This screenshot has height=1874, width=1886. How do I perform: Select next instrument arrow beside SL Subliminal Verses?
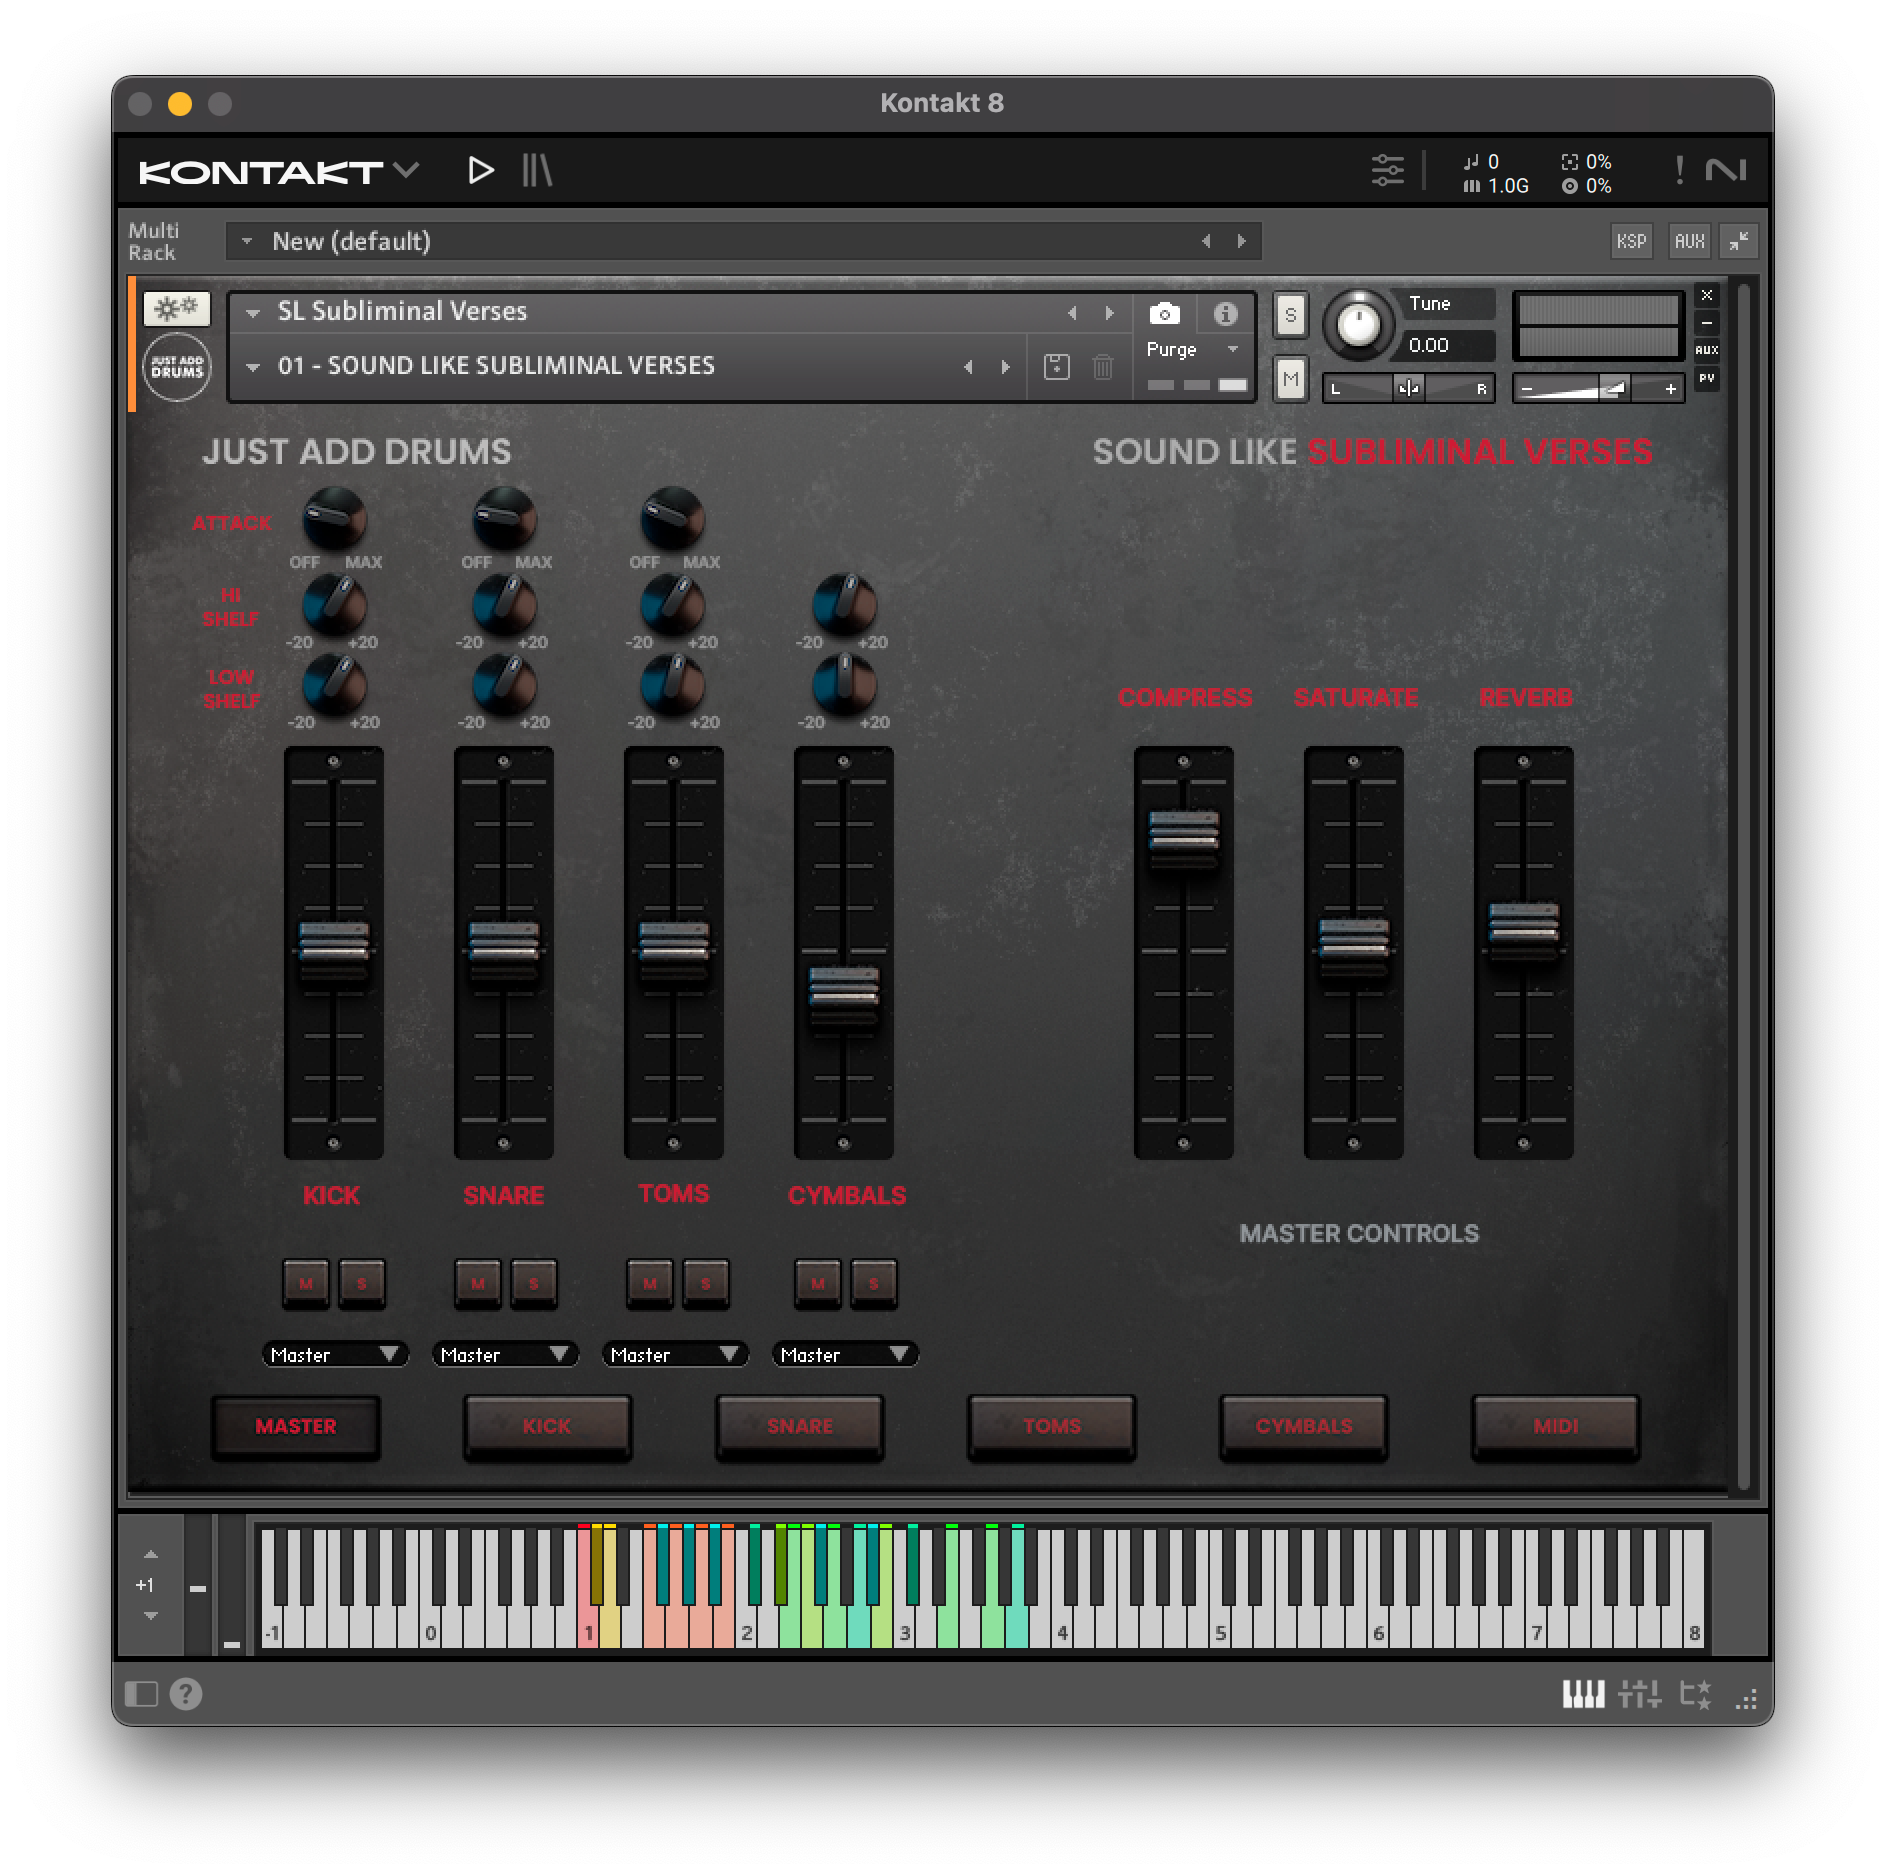point(1109,313)
